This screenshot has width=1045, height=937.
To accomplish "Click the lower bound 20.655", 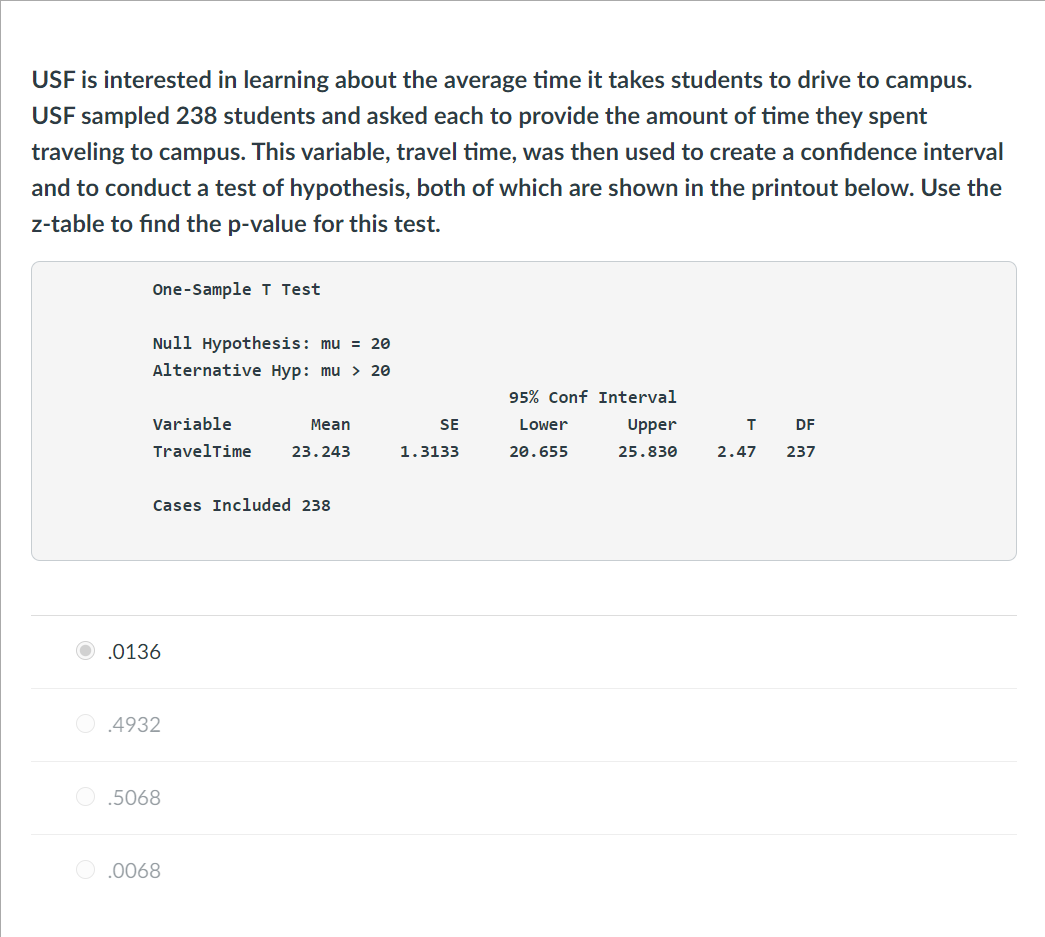I will 538,452.
